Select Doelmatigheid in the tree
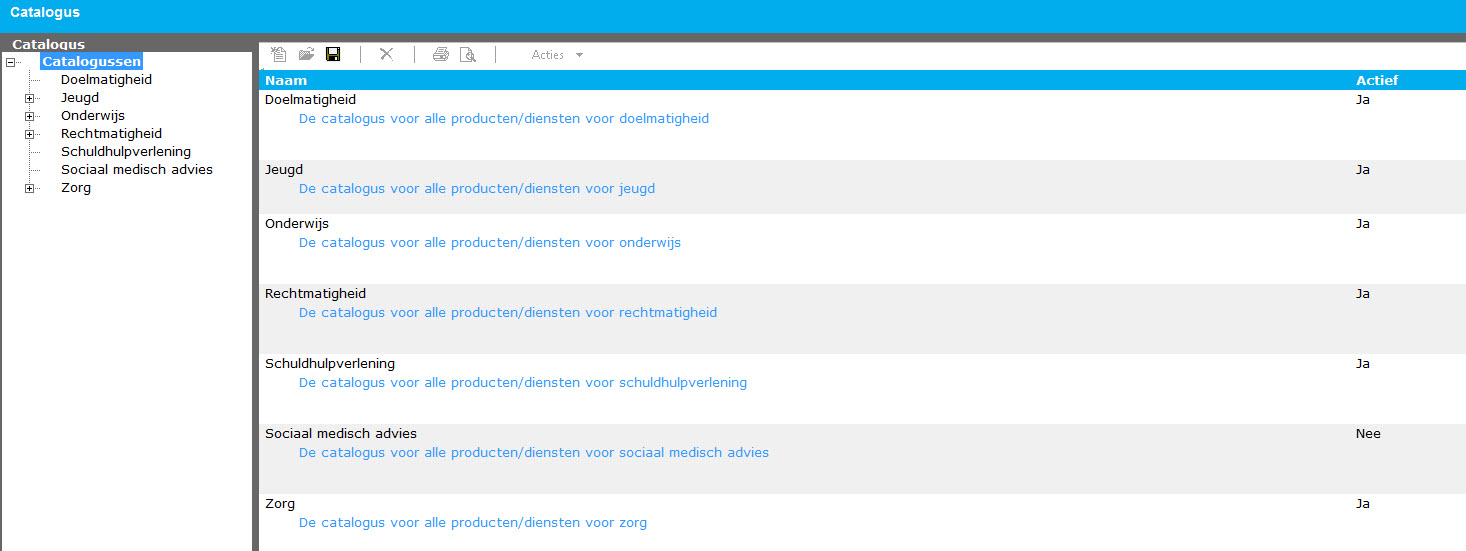Screen dimensions: 1466x551 coord(106,80)
